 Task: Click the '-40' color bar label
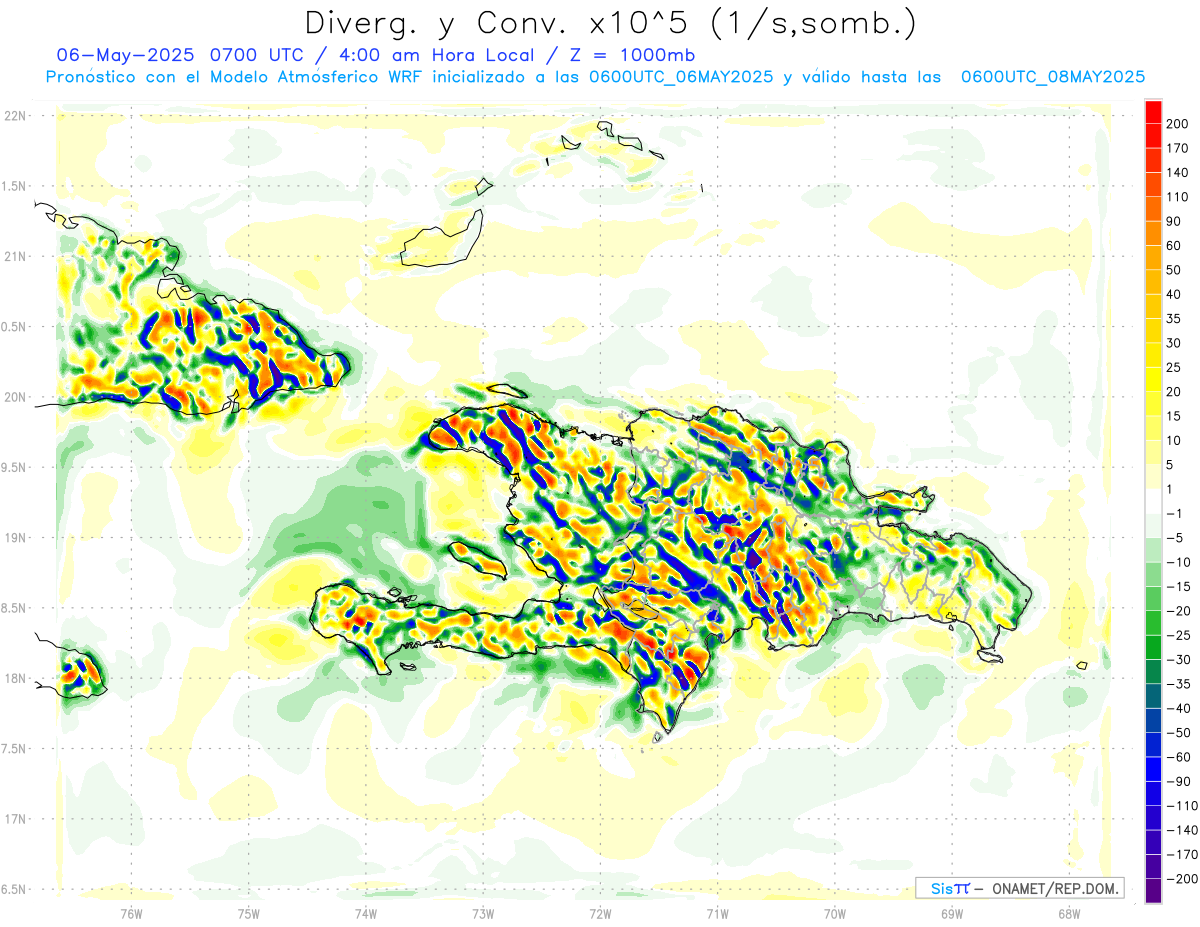click(1179, 709)
